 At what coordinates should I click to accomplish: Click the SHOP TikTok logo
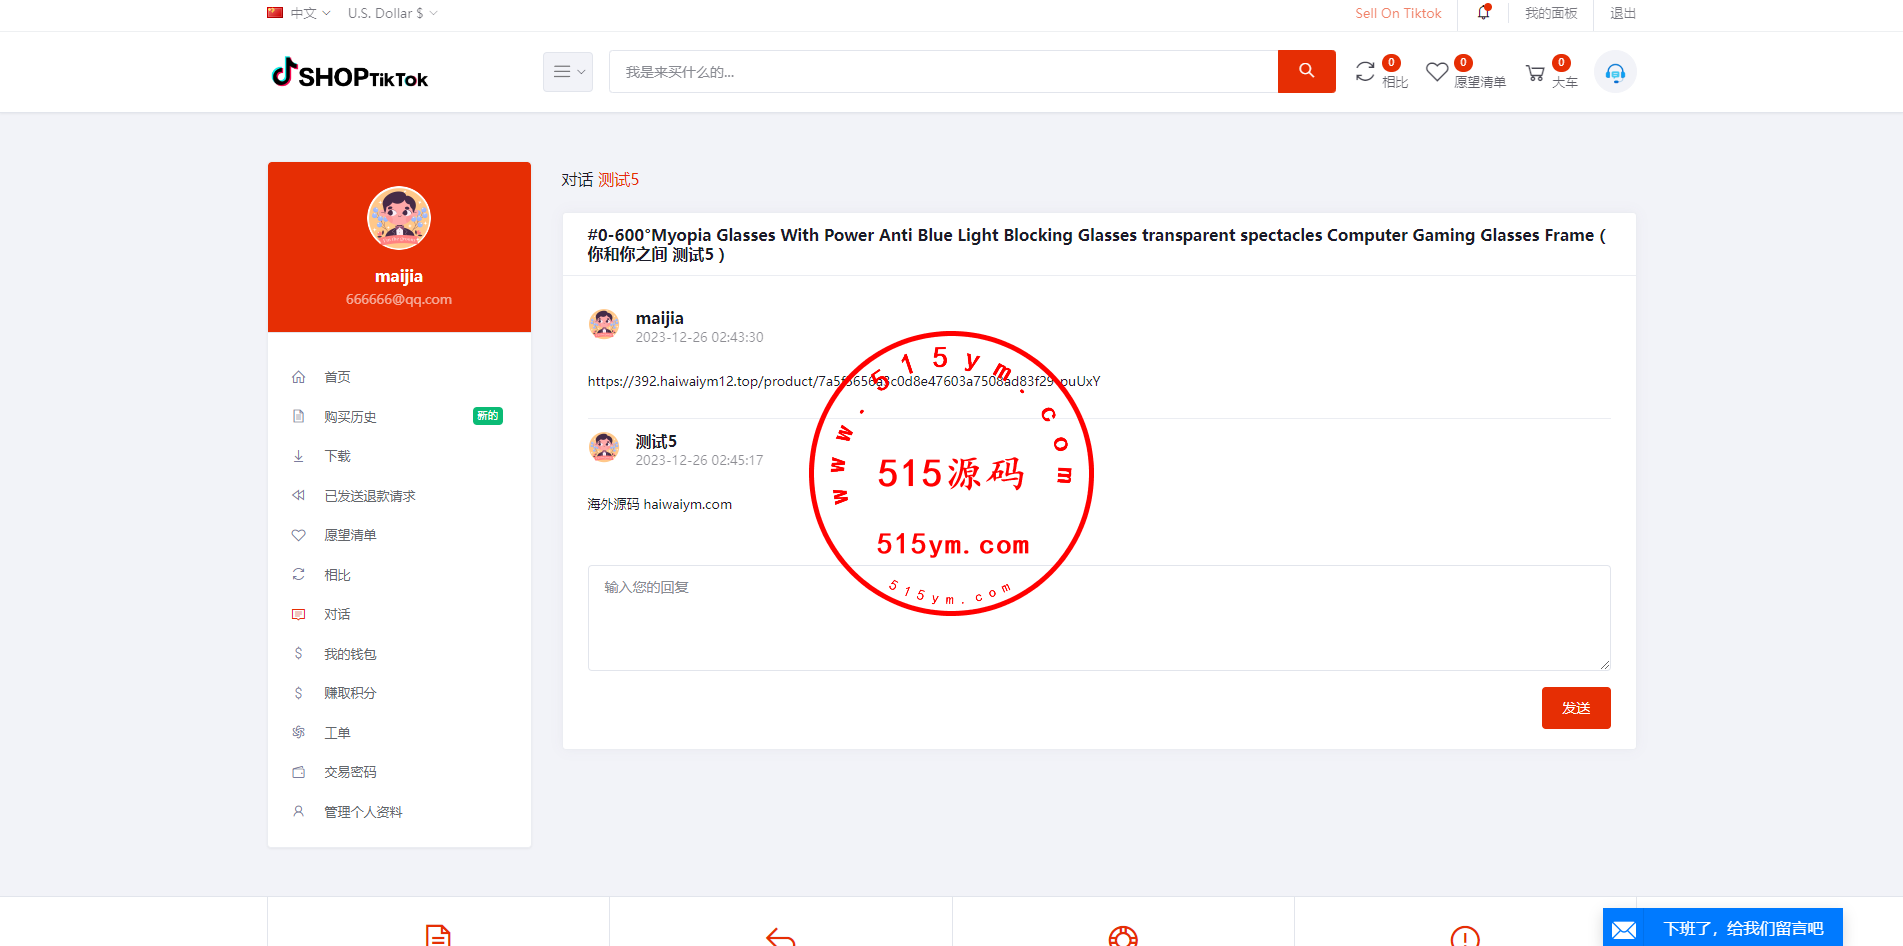pos(350,74)
